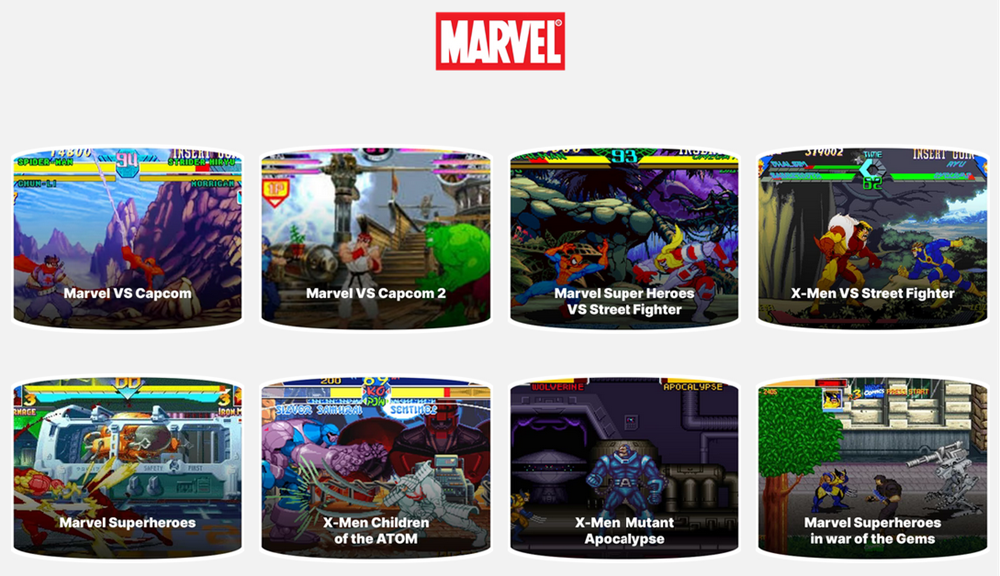Click the red Marvel logo
Image resolution: width=1000 pixels, height=576 pixels.
(500, 41)
